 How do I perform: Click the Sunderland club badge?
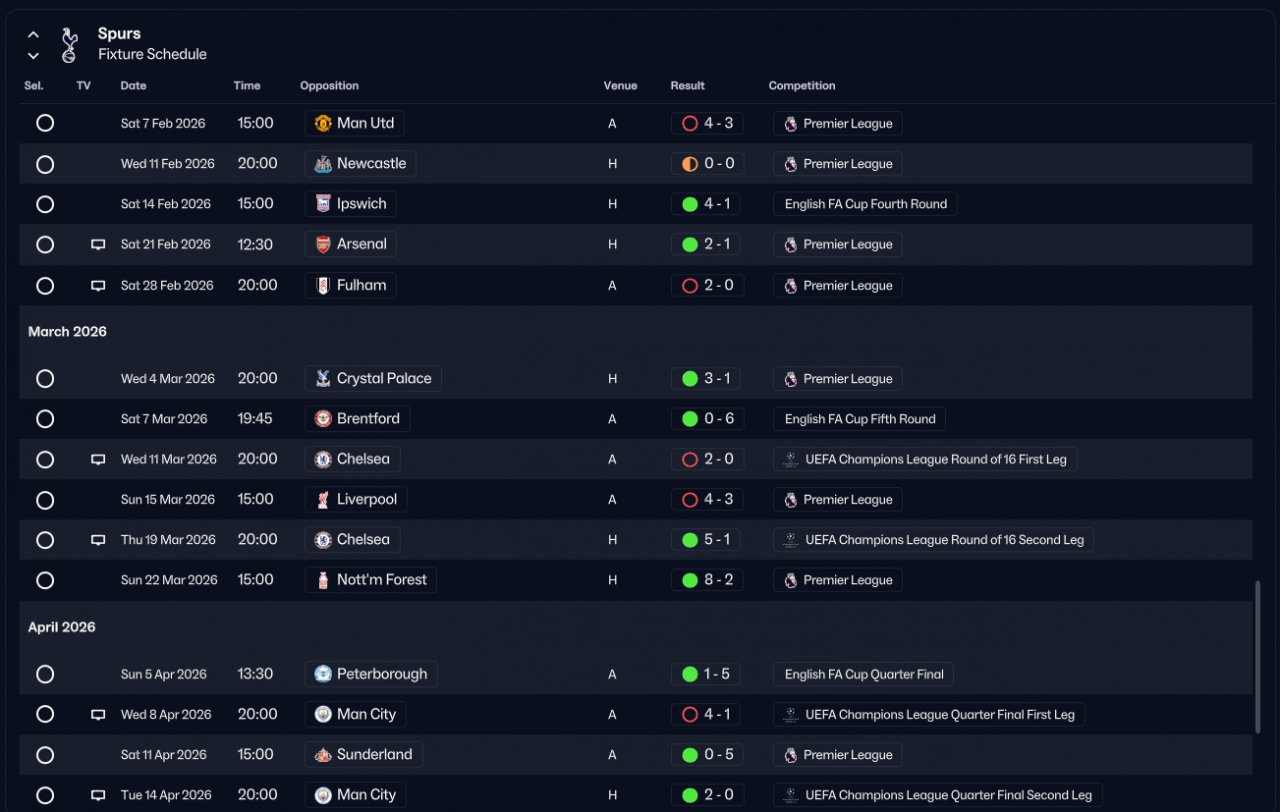tap(323, 755)
